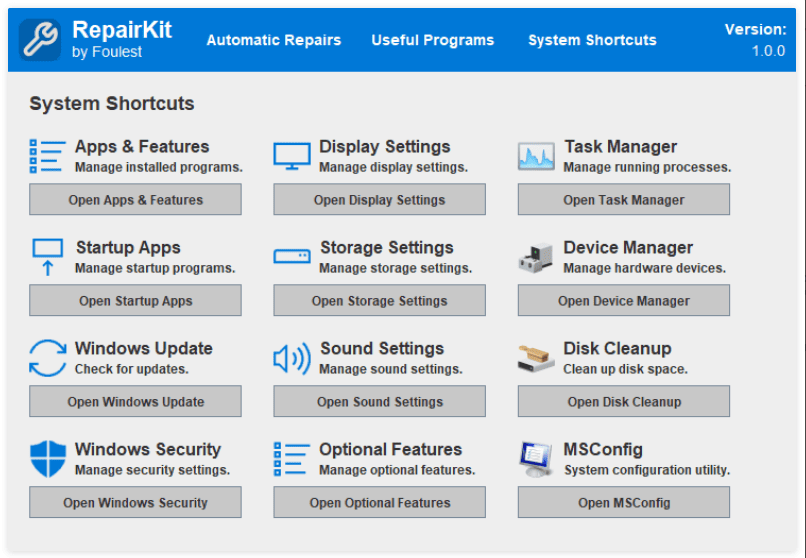806x558 pixels.
Task: Click the Windows Security heading
Action: [148, 450]
